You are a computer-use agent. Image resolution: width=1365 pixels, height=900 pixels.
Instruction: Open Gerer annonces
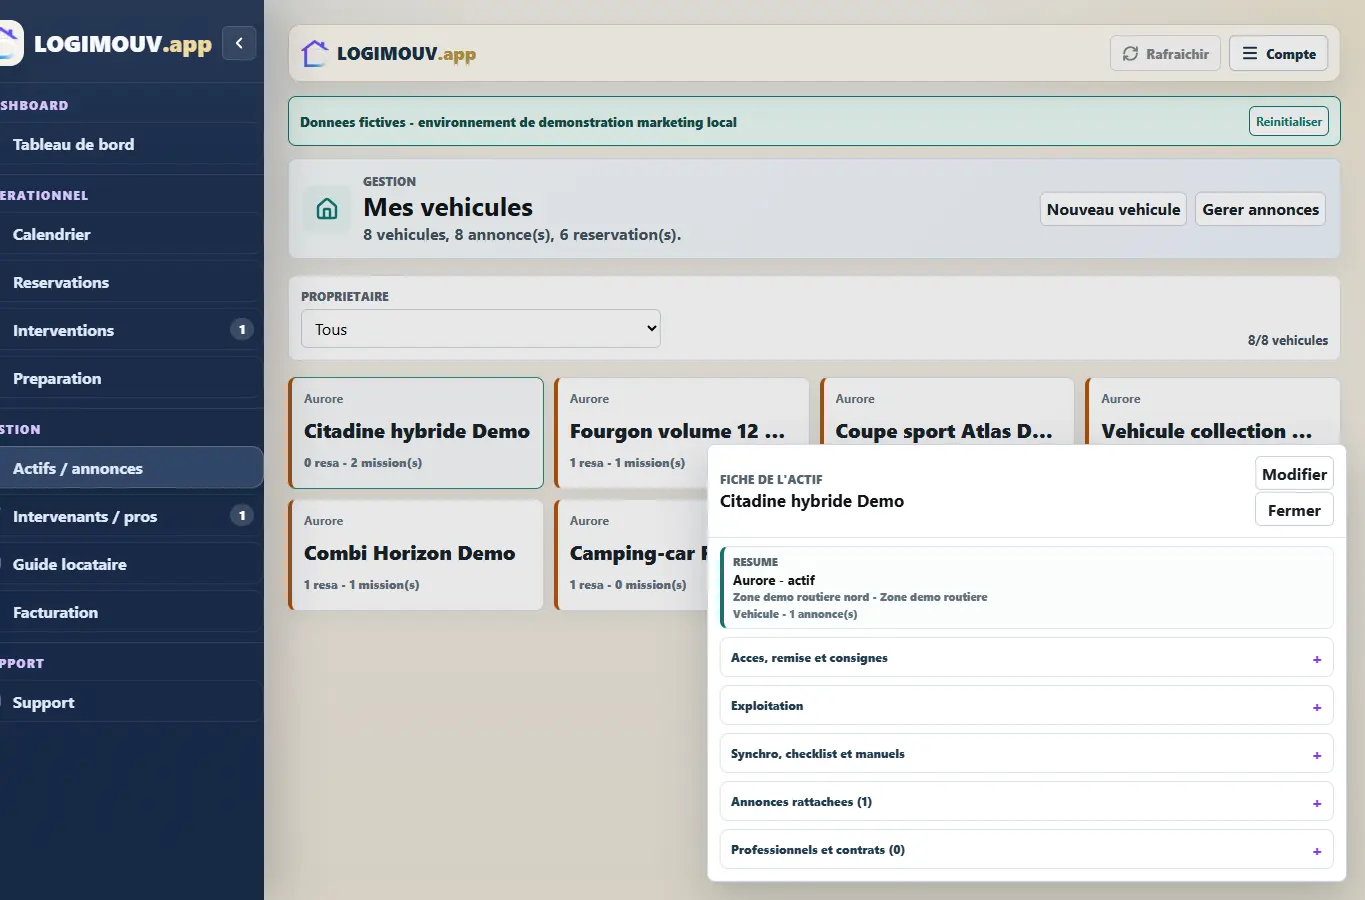click(1260, 209)
